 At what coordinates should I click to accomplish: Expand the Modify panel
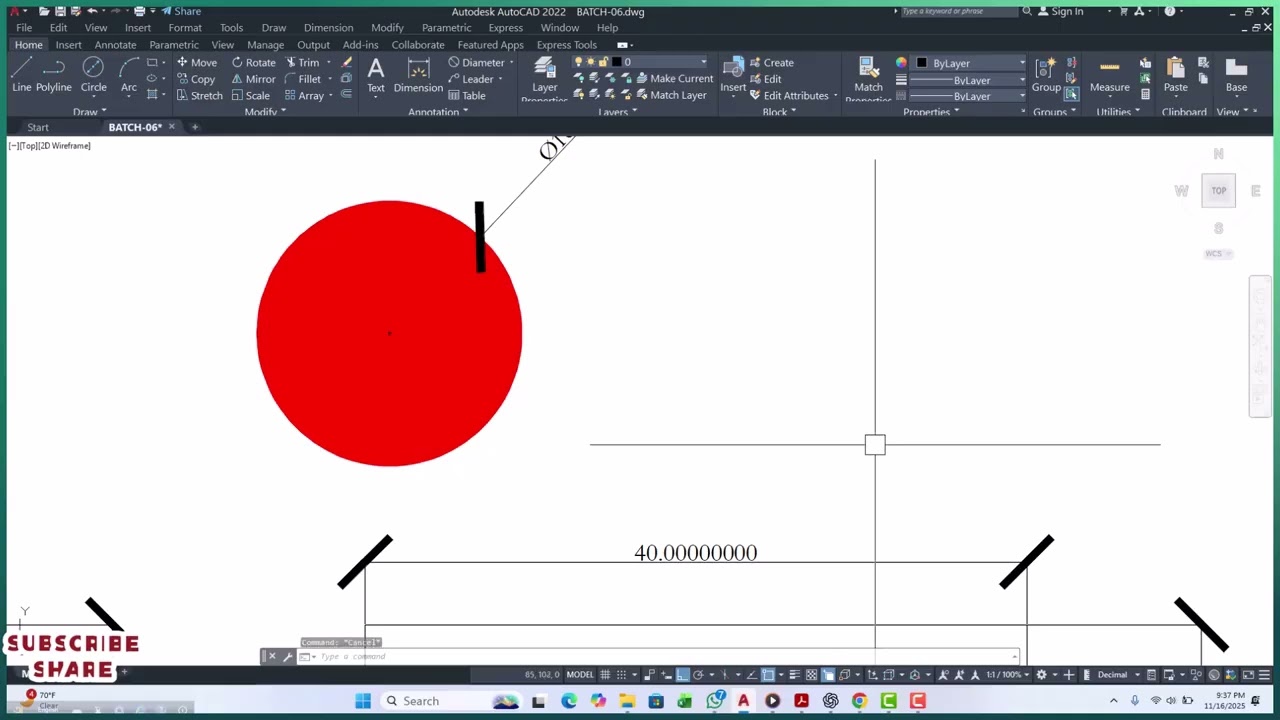pyautogui.click(x=265, y=112)
